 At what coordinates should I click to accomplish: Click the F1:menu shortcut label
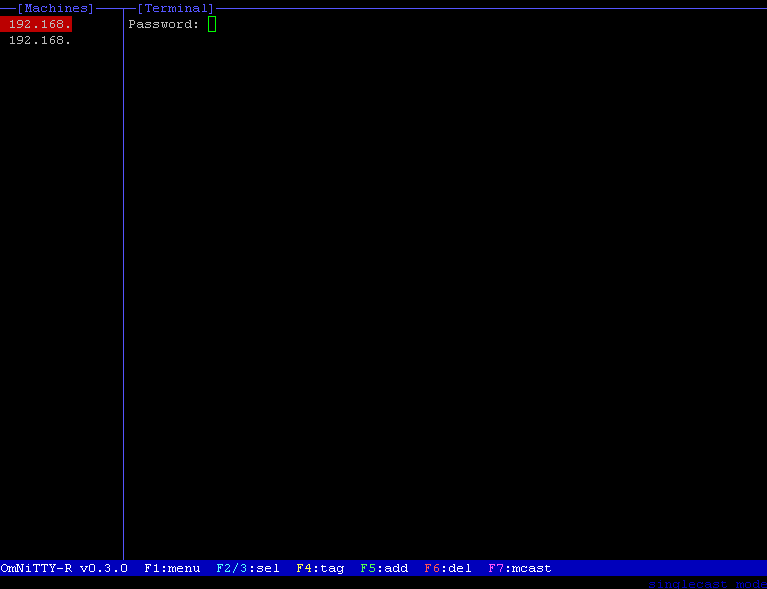point(172,568)
